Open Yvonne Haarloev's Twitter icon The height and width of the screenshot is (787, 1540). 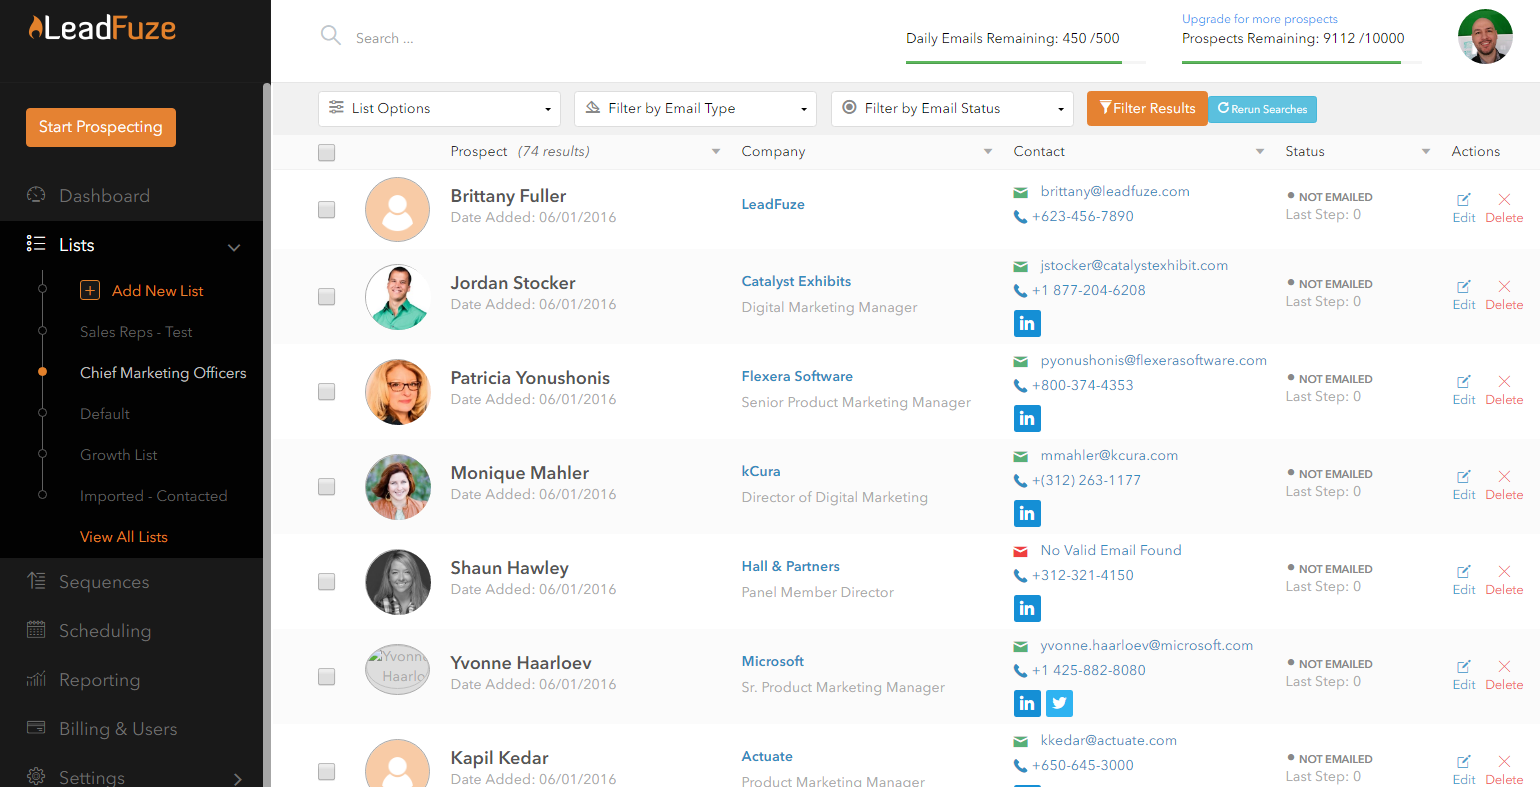pyautogui.click(x=1059, y=703)
